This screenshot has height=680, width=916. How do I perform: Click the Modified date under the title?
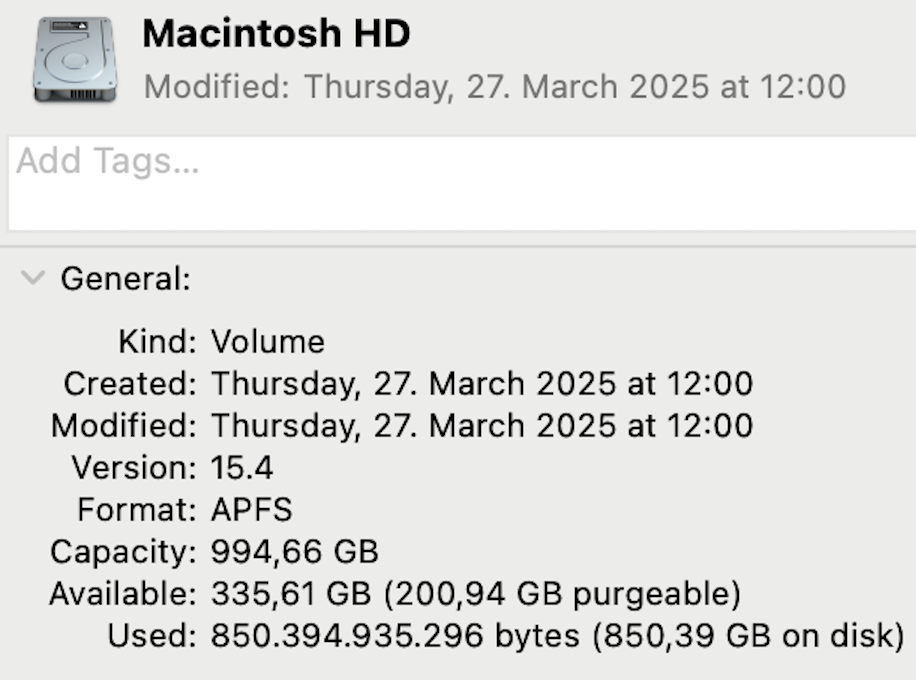495,86
